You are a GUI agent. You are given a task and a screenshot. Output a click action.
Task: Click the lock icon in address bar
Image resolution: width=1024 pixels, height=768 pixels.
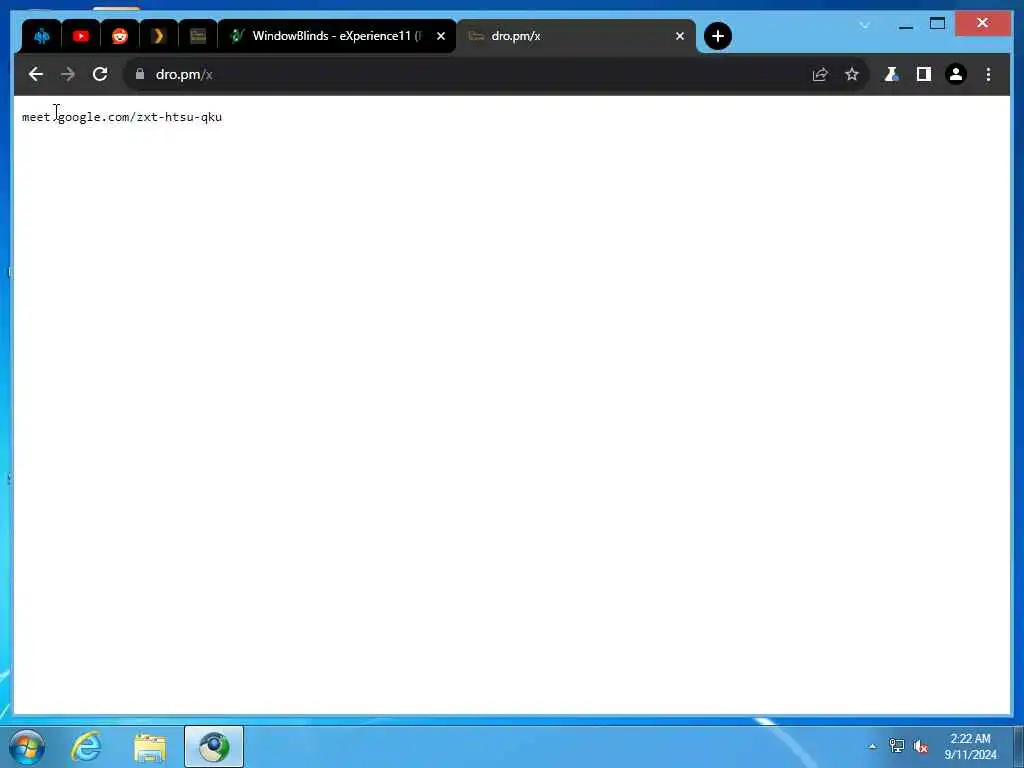point(140,74)
